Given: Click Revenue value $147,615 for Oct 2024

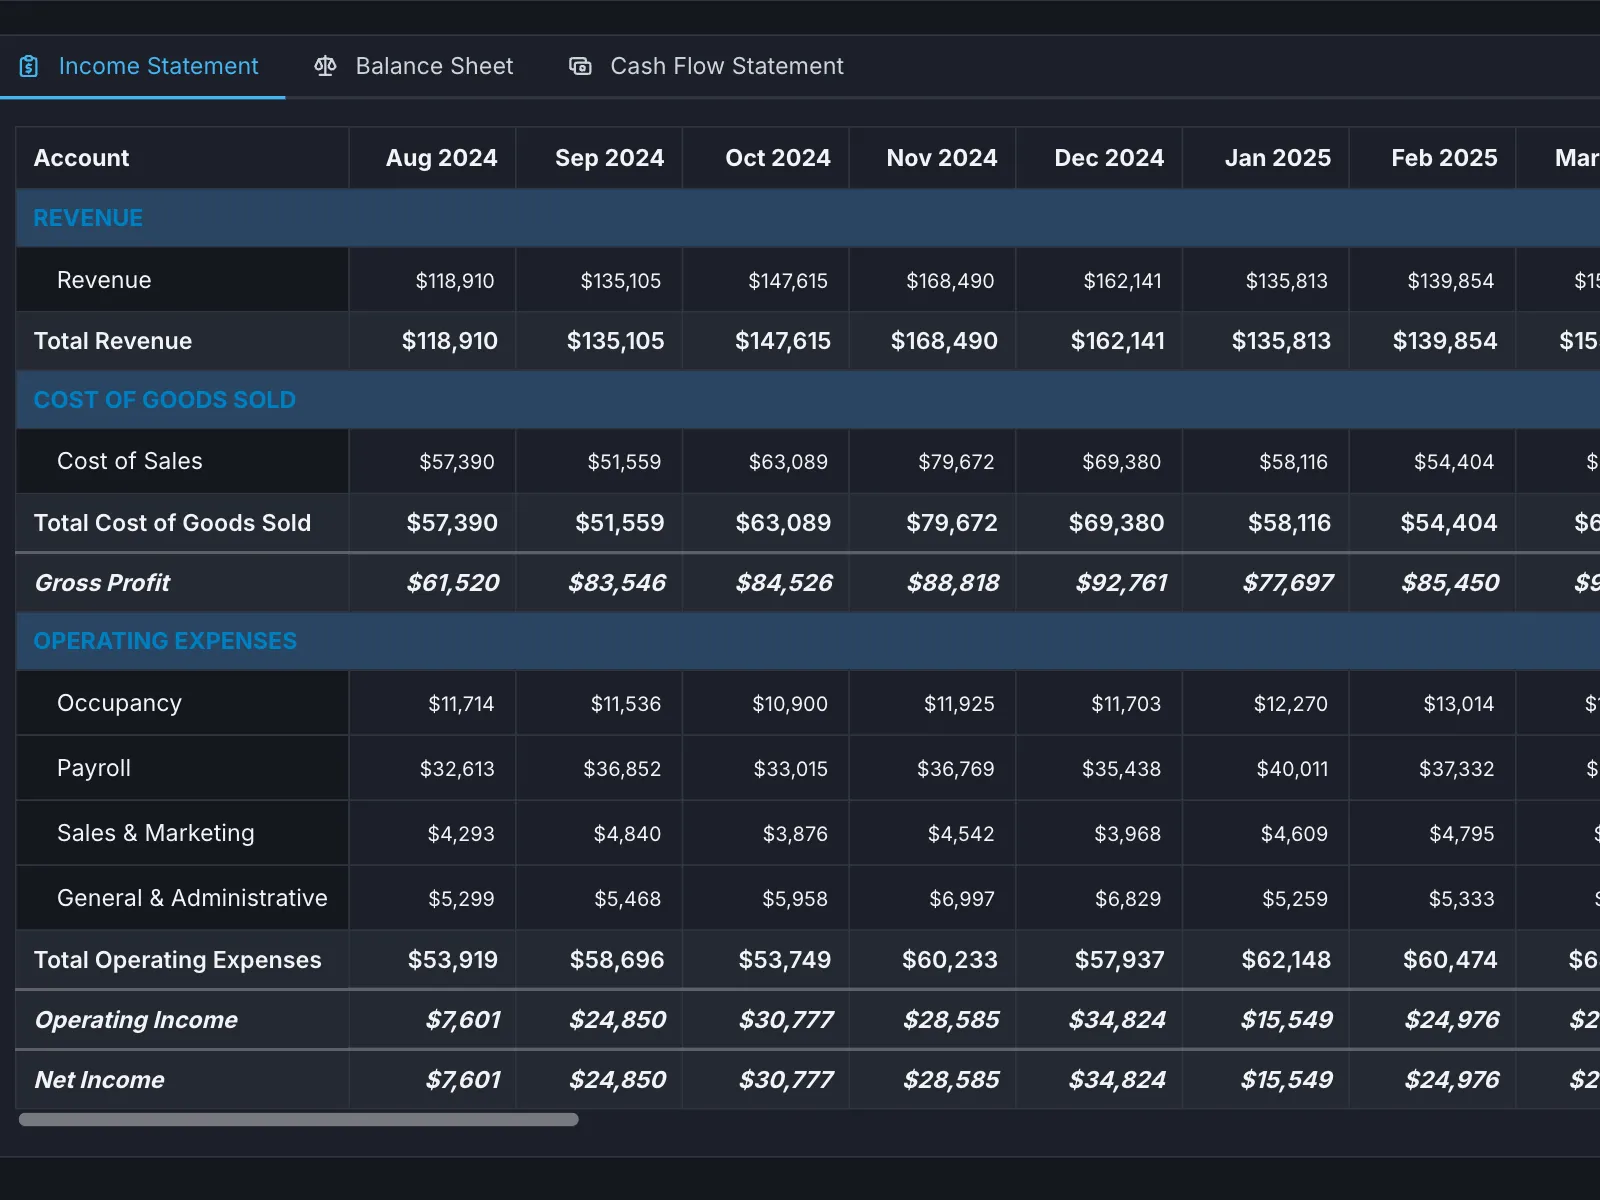Looking at the screenshot, I should point(788,281).
